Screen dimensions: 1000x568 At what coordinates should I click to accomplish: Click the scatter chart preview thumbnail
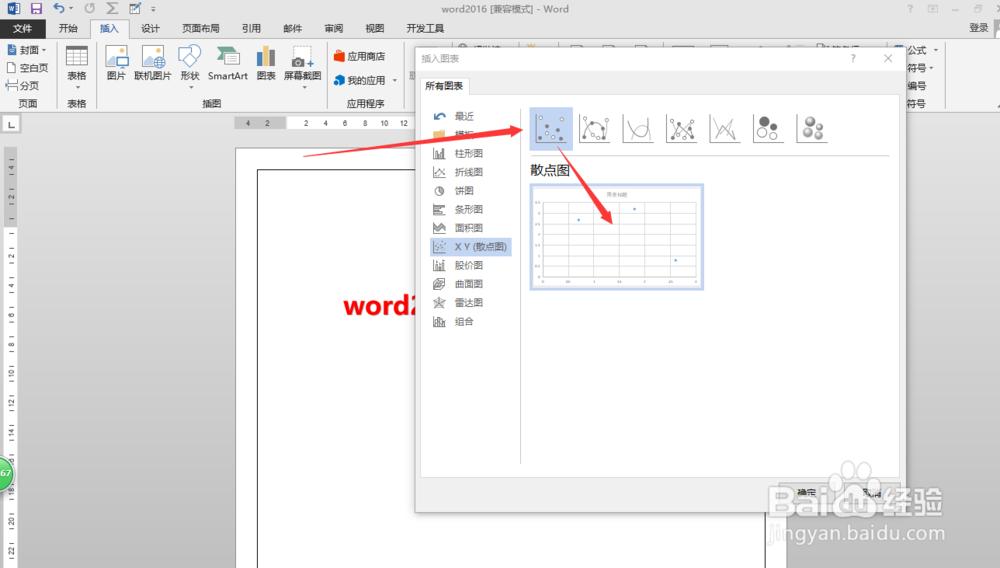[617, 237]
